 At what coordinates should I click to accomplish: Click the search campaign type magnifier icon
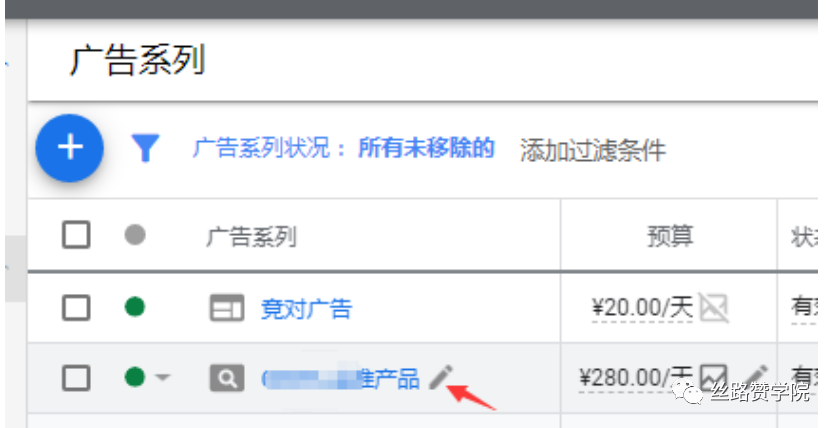pos(227,378)
